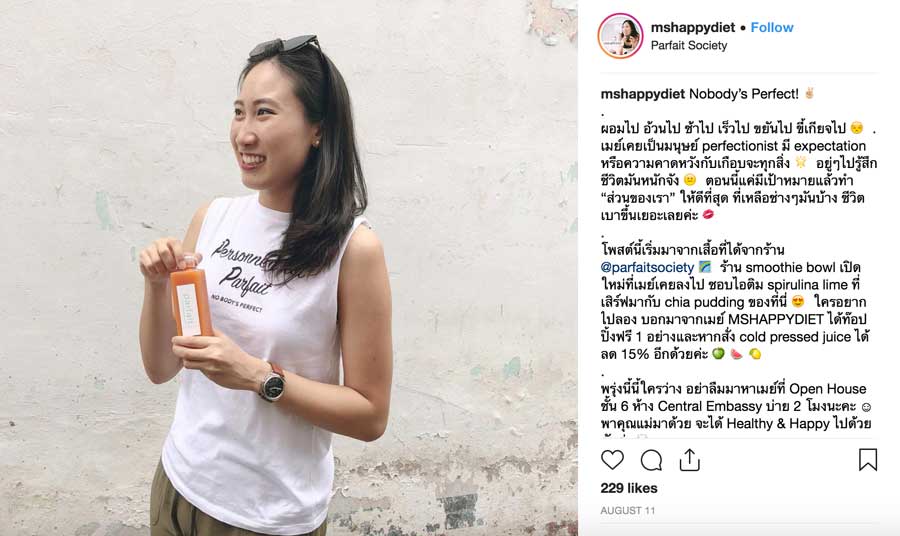The height and width of the screenshot is (536, 900).
Task: Open the Parfait Society location link
Action: 689,45
